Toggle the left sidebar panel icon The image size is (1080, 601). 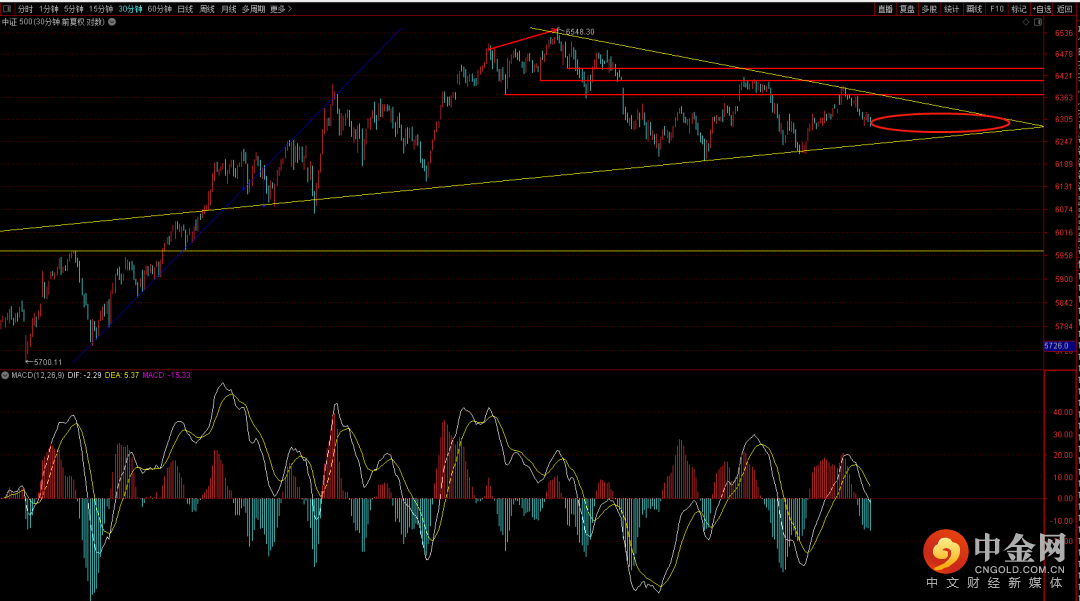(x=6, y=9)
